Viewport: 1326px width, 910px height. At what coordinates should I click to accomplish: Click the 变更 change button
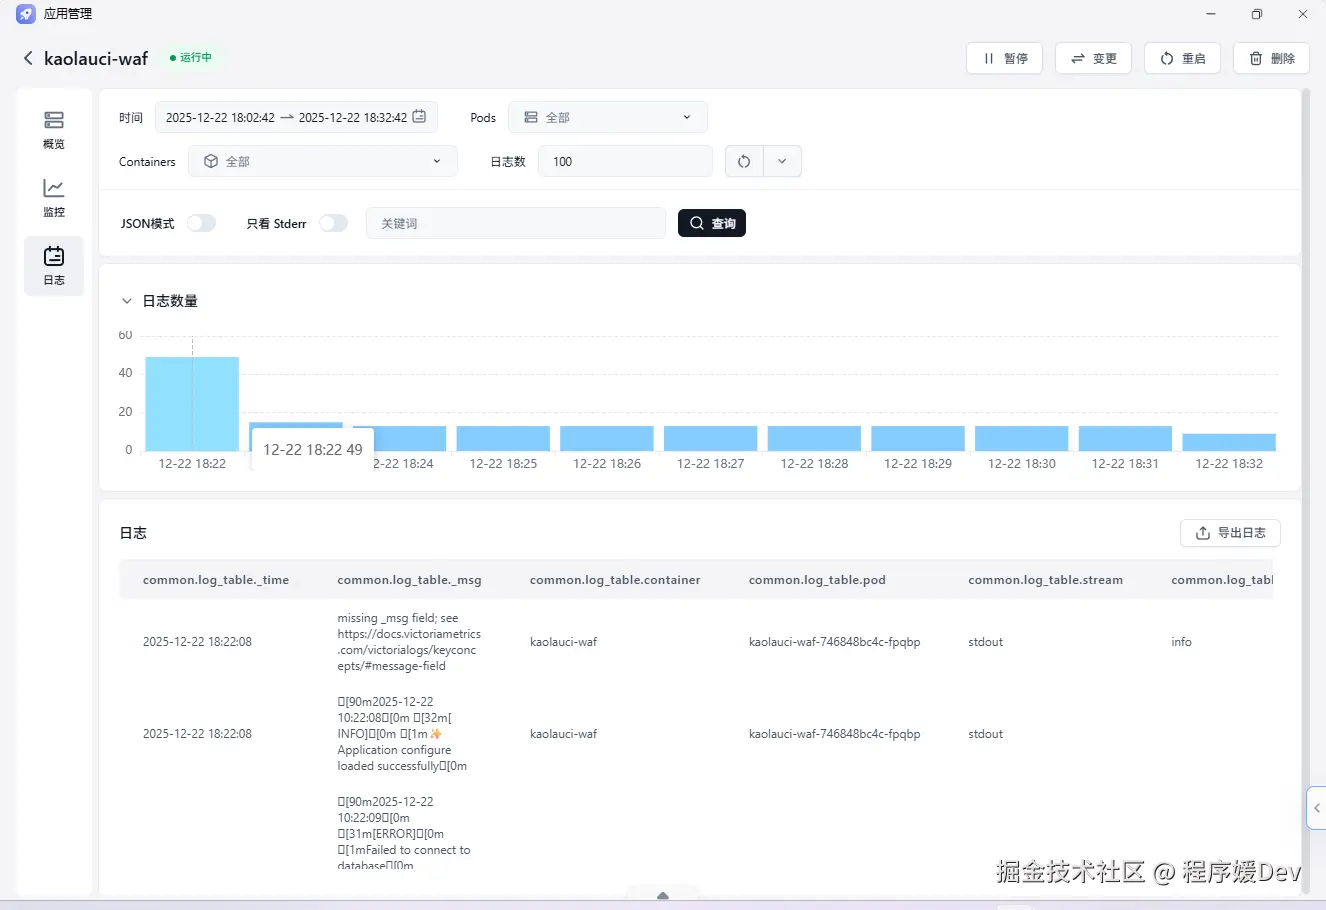click(1093, 58)
